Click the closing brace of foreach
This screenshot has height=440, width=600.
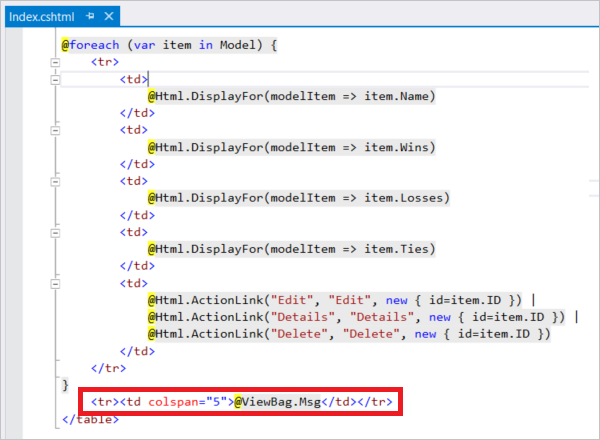(x=65, y=385)
